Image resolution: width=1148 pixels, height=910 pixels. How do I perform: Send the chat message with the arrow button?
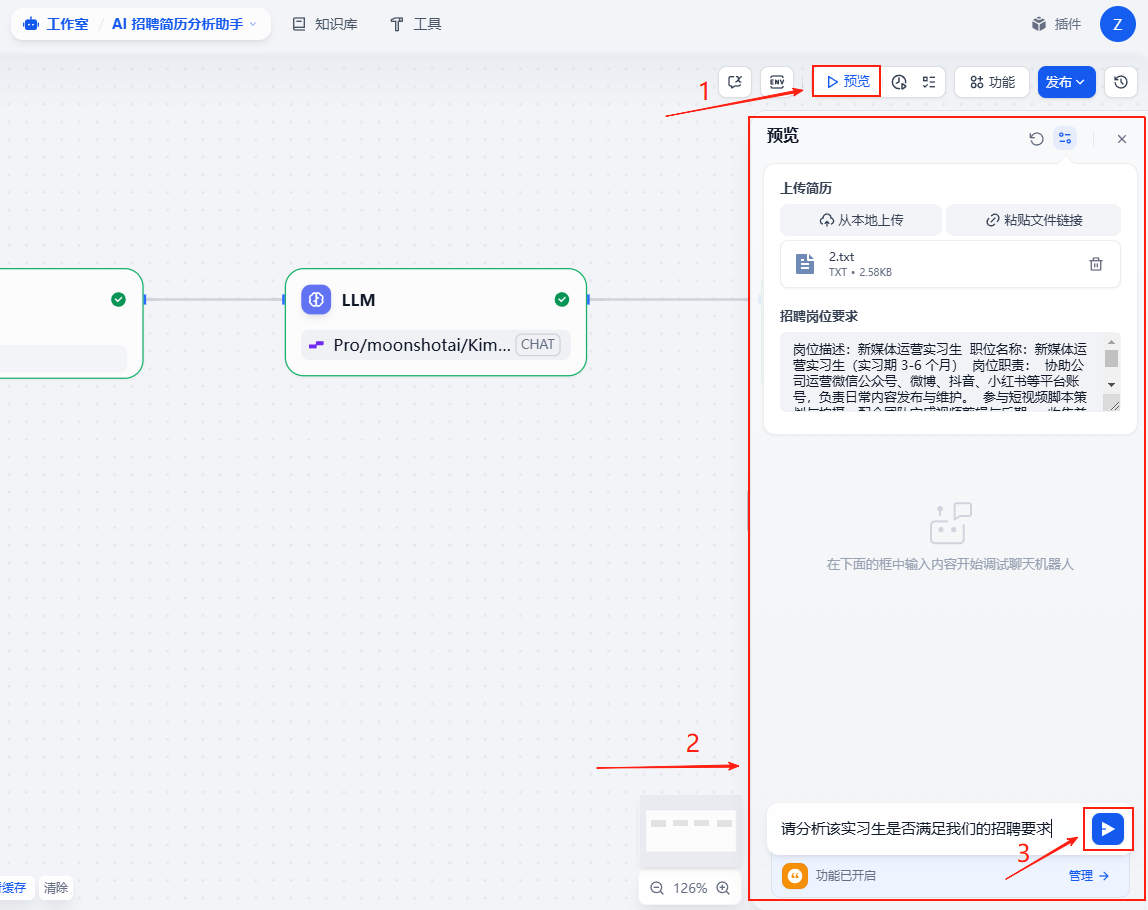click(x=1107, y=828)
